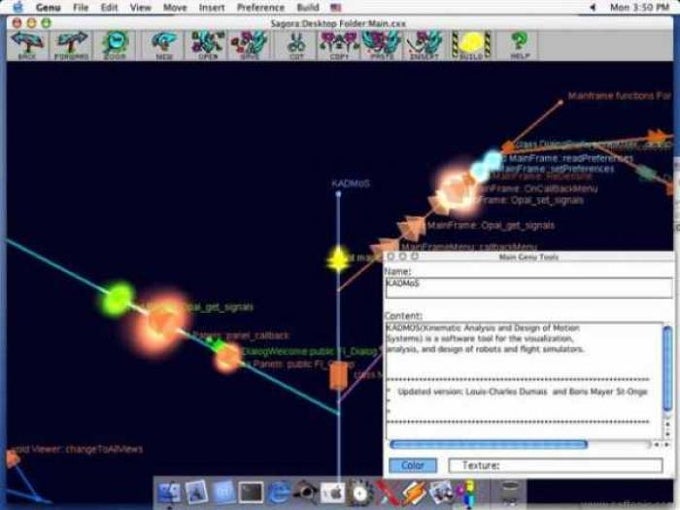Click the Build hard-hat toolbar icon

[471, 45]
